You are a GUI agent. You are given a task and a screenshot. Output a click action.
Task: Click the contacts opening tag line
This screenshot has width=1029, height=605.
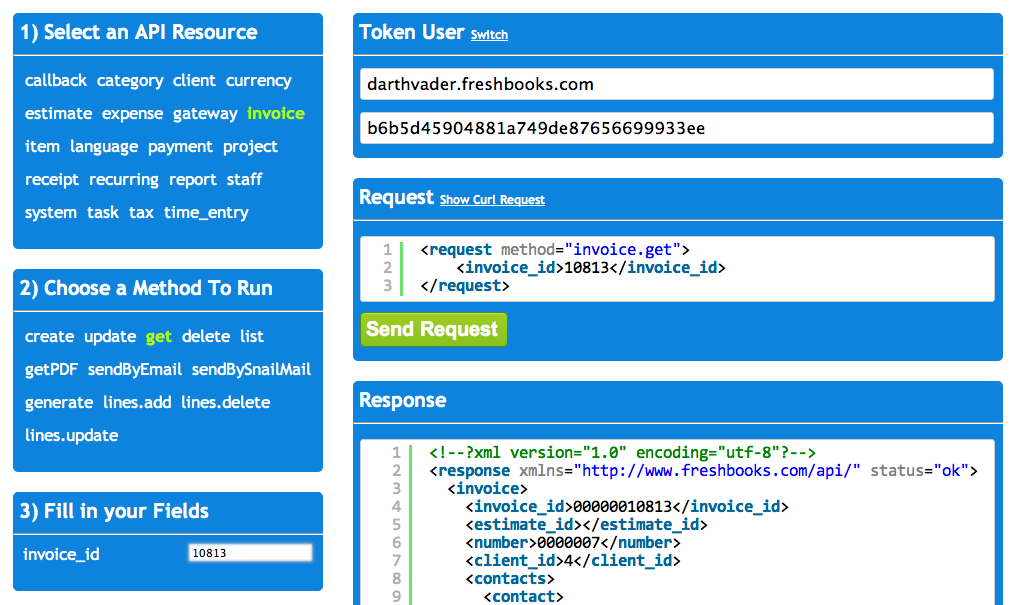click(510, 579)
